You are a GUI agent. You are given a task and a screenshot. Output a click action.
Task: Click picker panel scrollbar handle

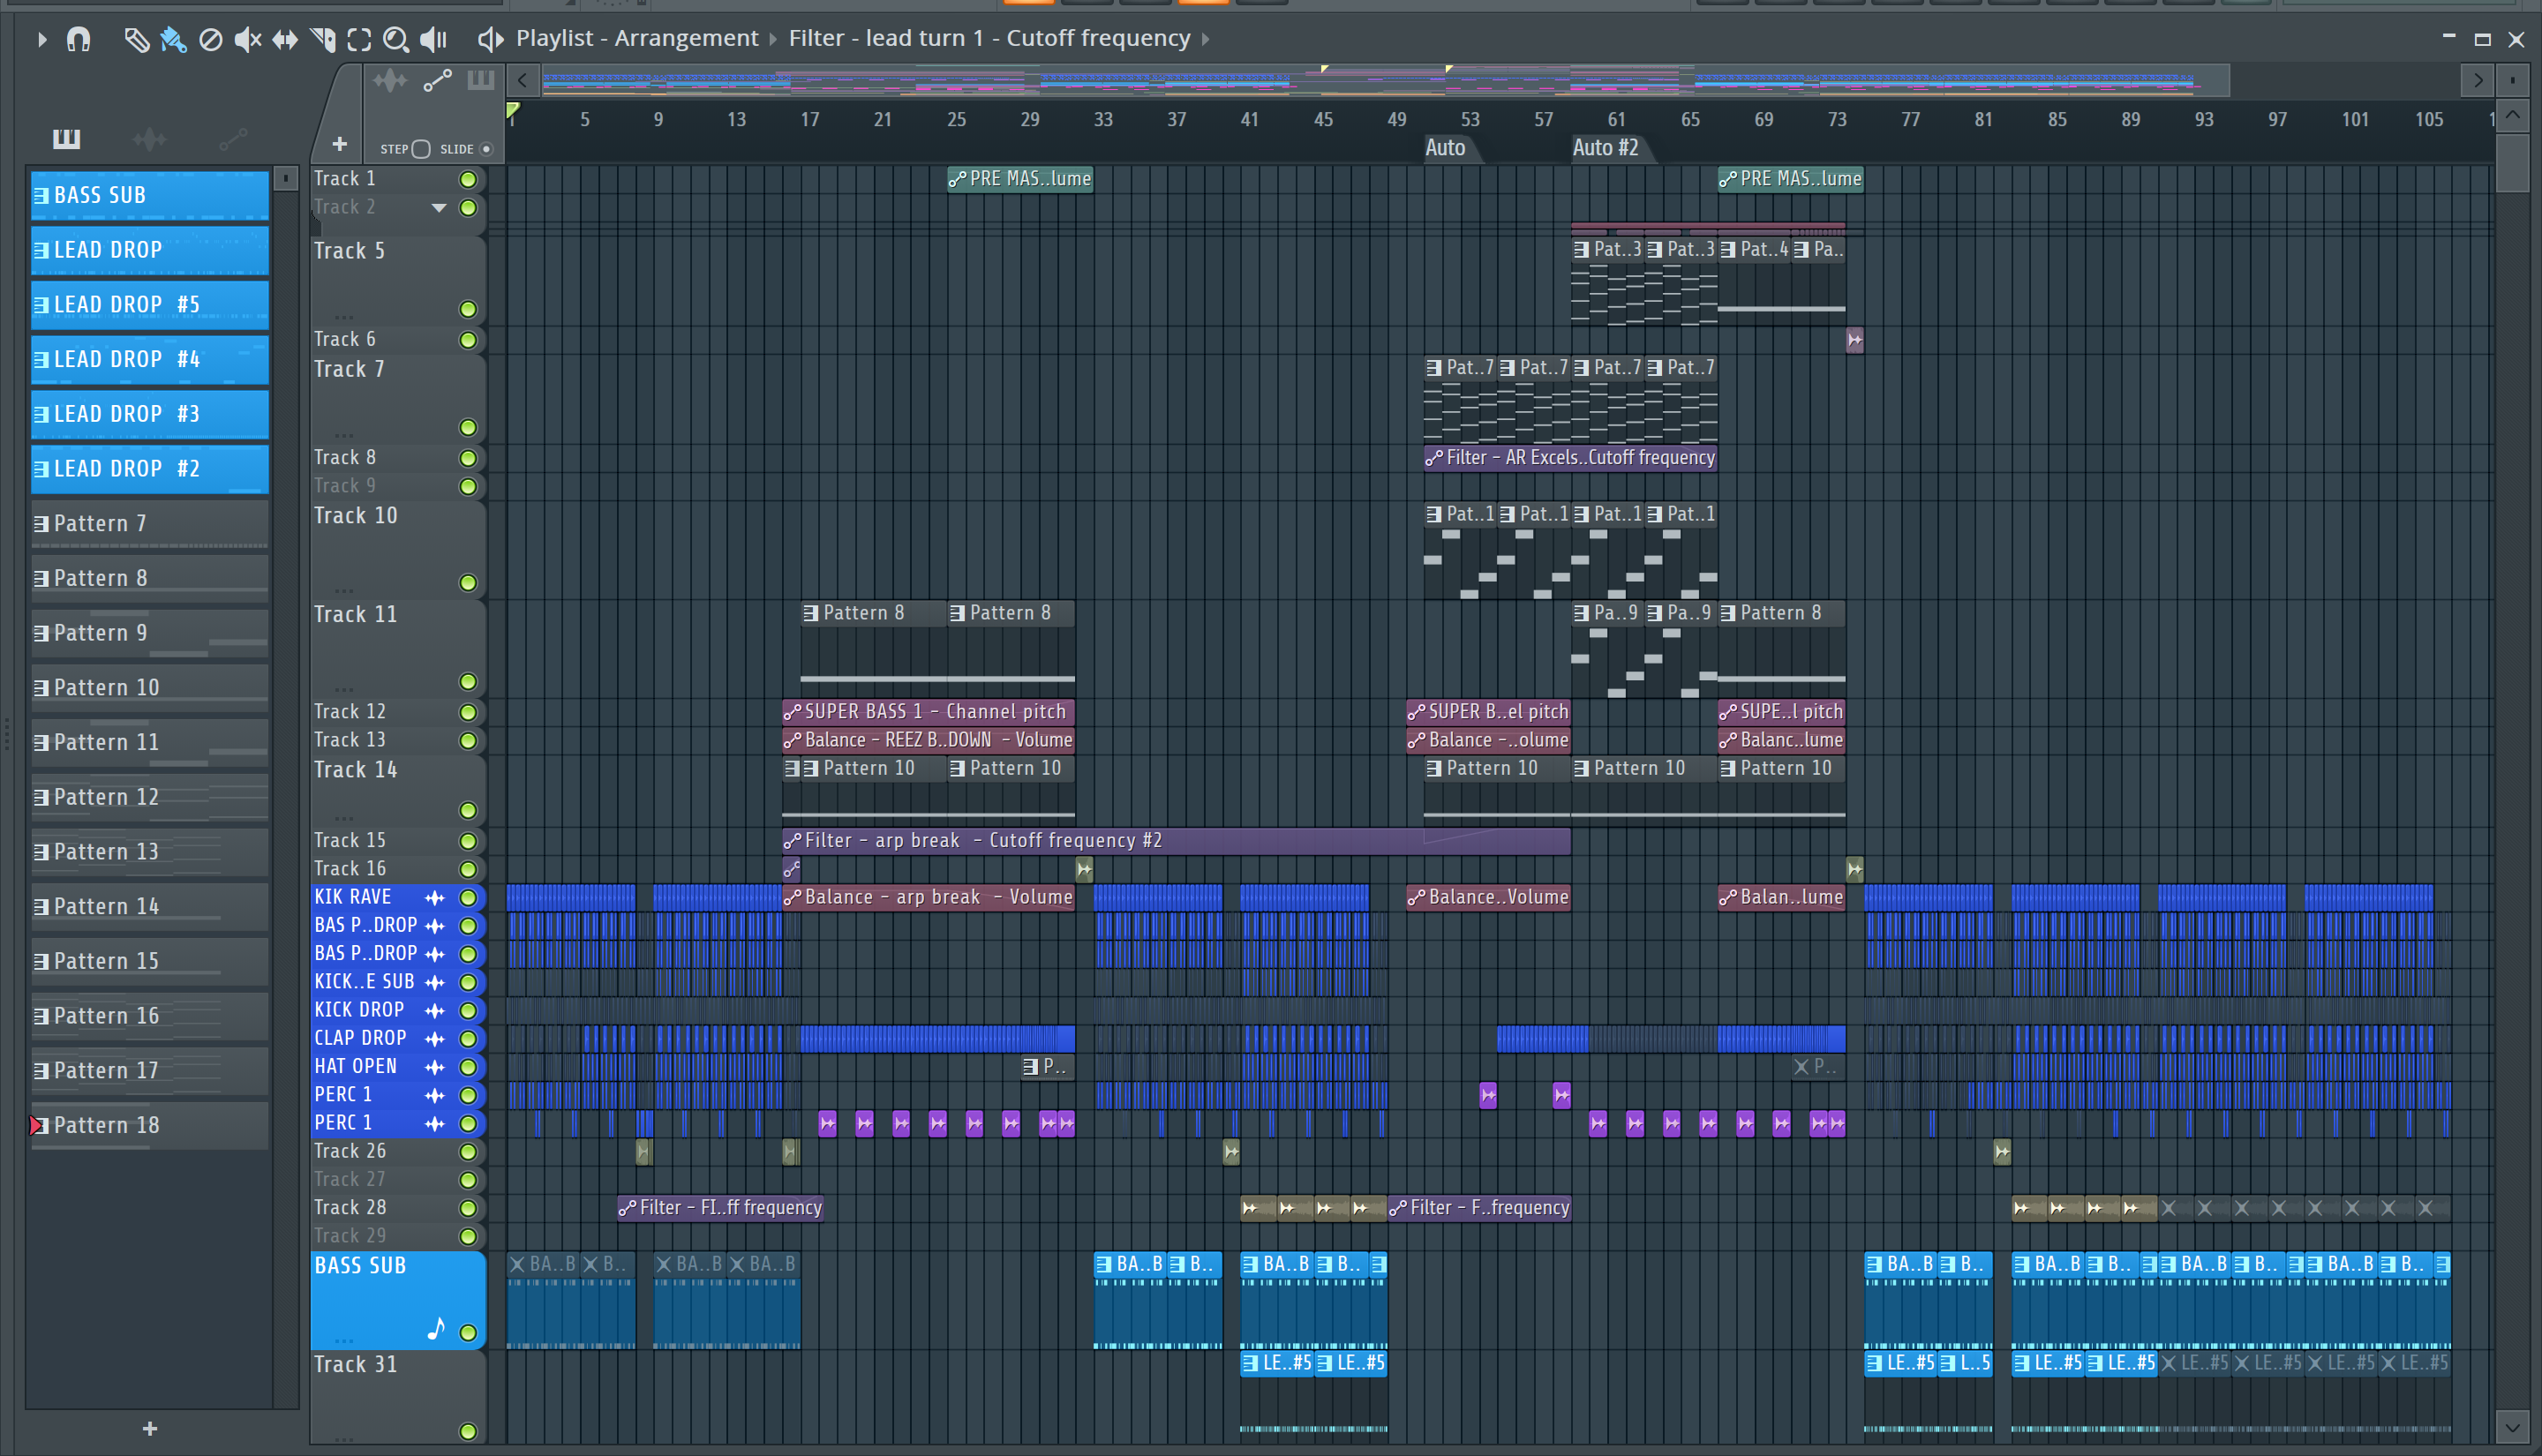(285, 179)
